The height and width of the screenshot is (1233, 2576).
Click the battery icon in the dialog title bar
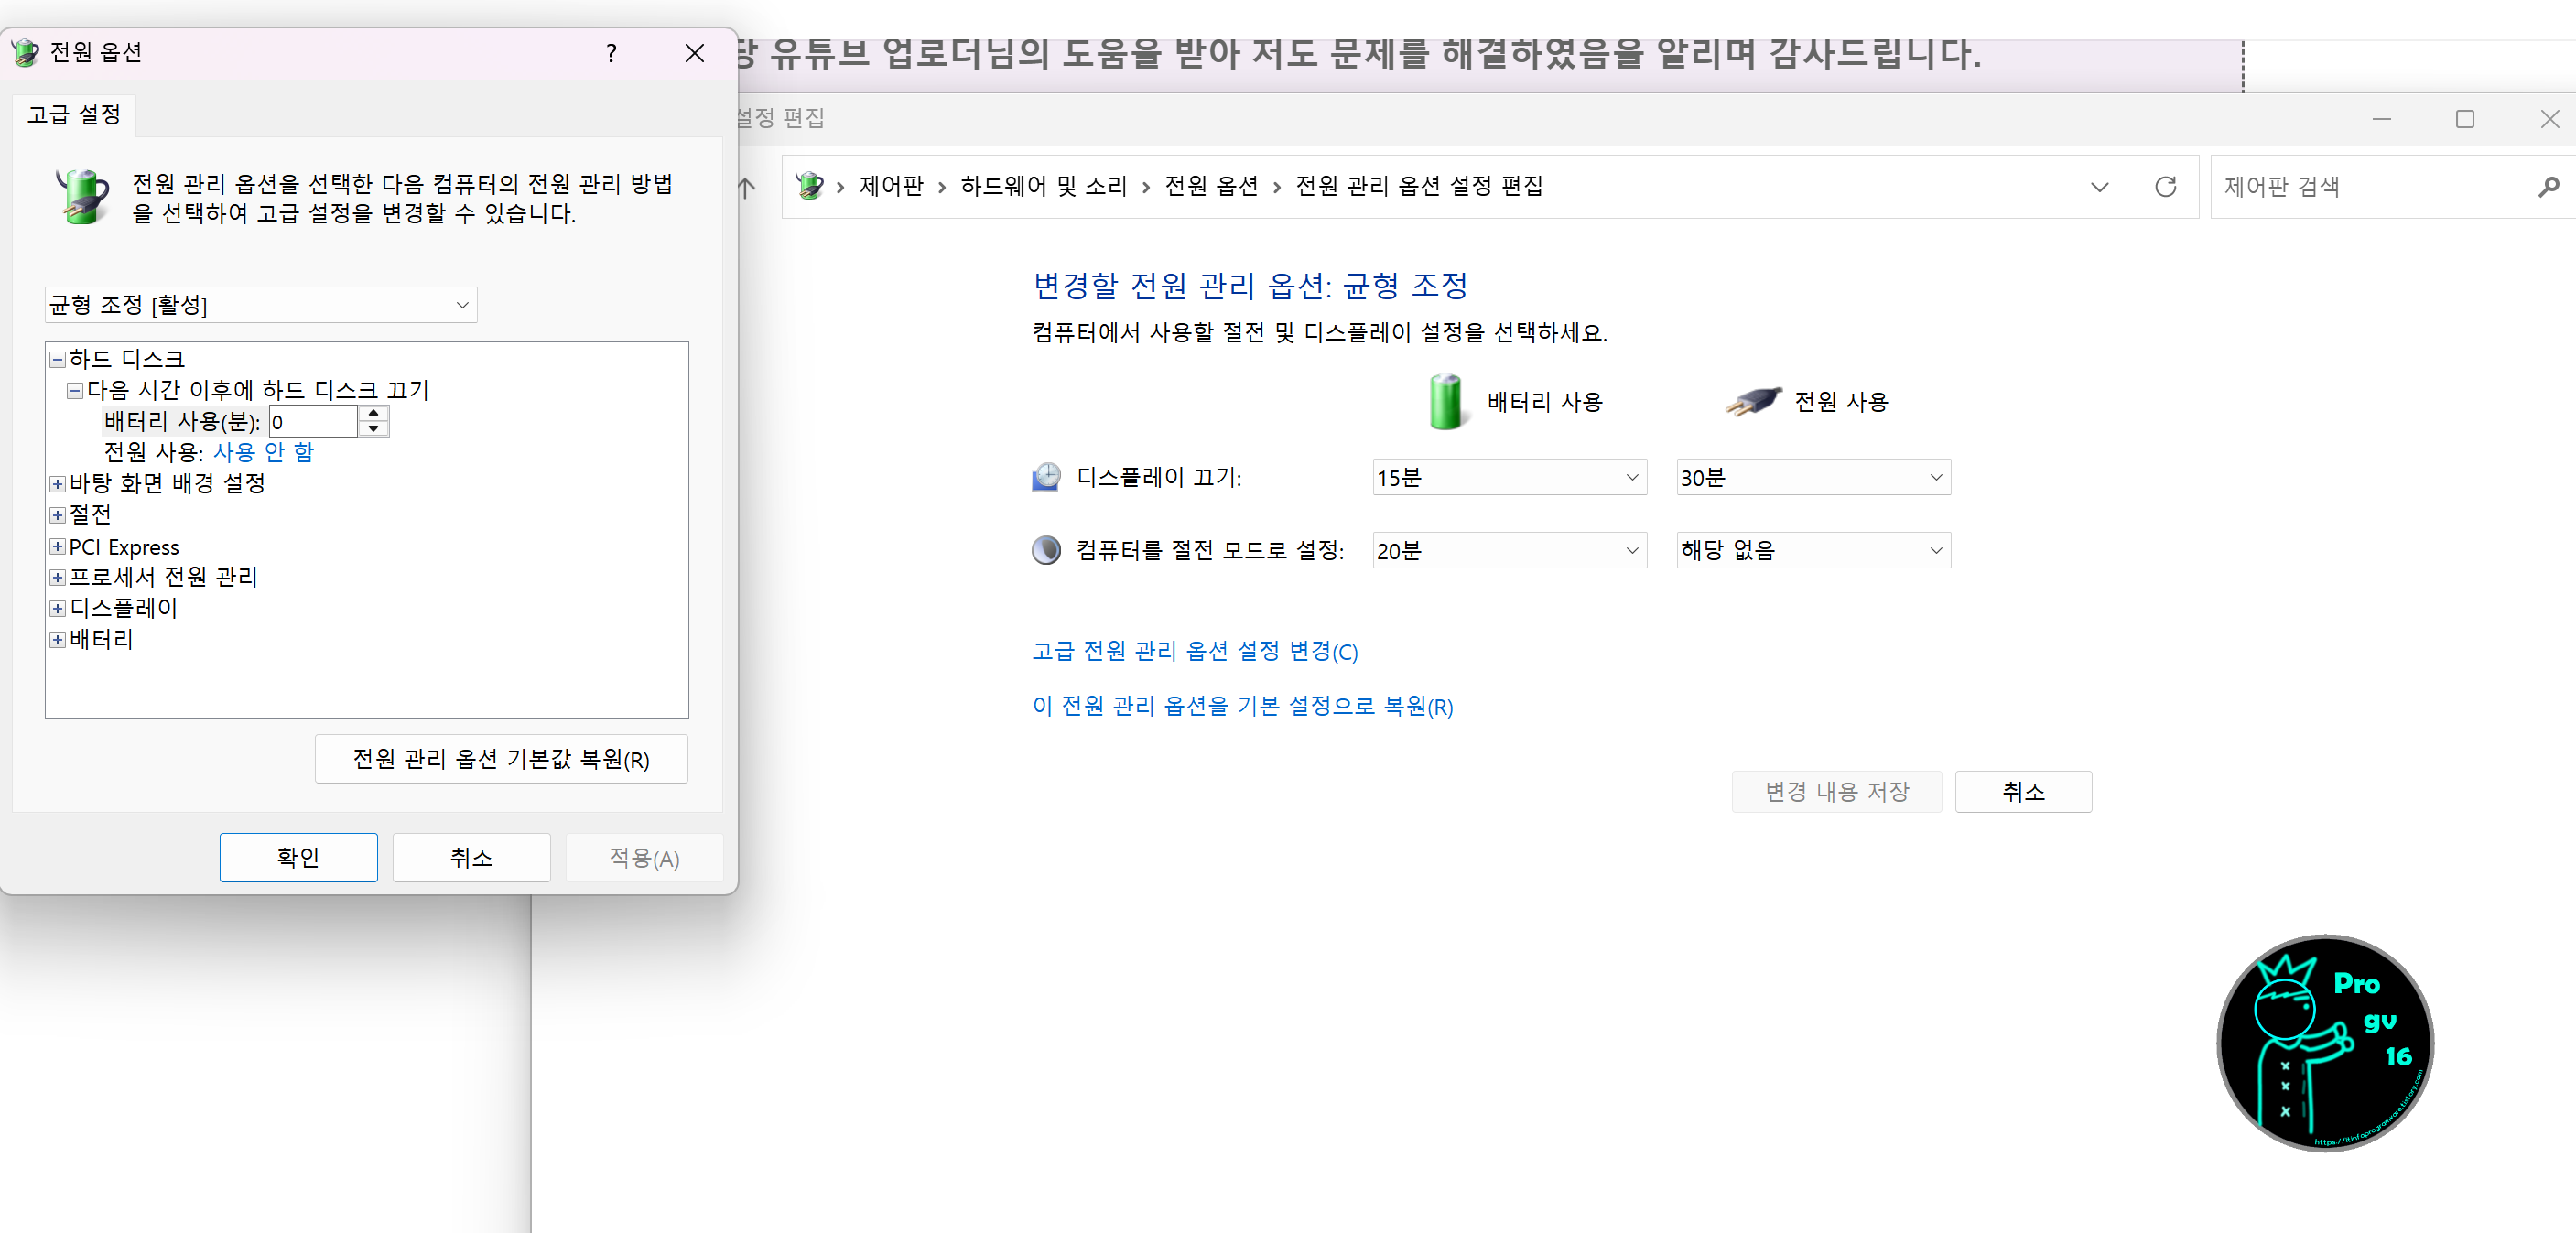coord(25,52)
